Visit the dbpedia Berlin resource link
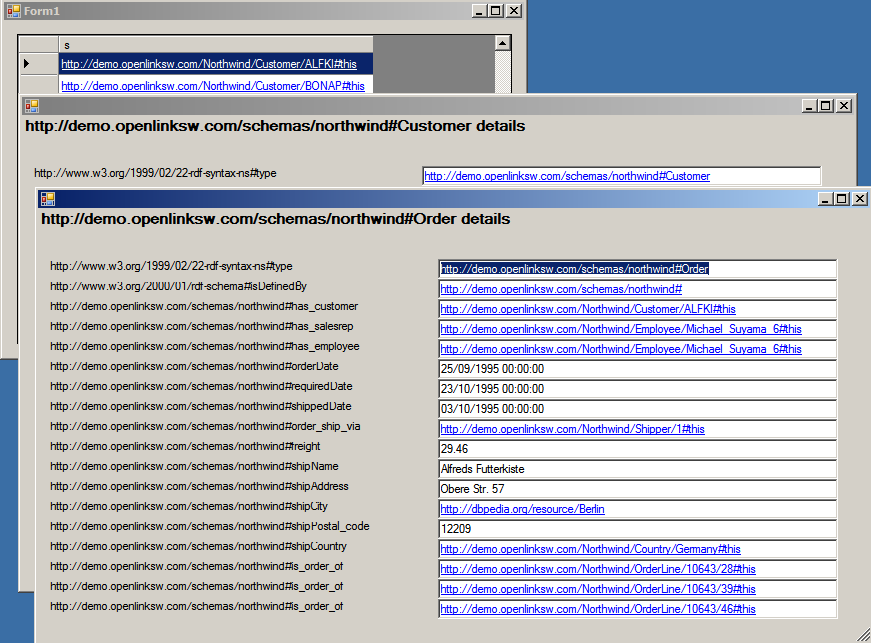This screenshot has width=871, height=643. pyautogui.click(x=522, y=509)
